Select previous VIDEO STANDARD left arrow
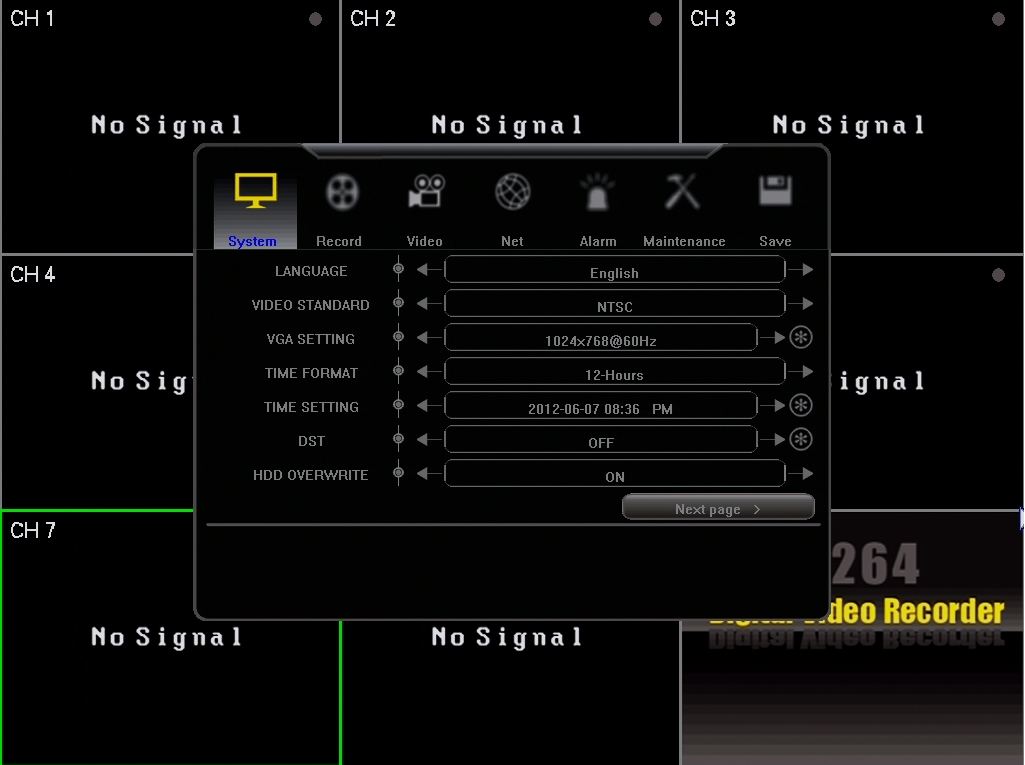 429,303
